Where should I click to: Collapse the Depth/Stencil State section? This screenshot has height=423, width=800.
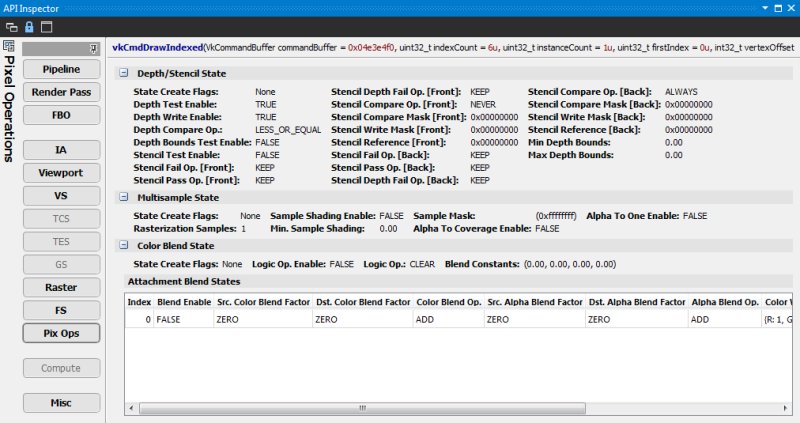click(123, 73)
